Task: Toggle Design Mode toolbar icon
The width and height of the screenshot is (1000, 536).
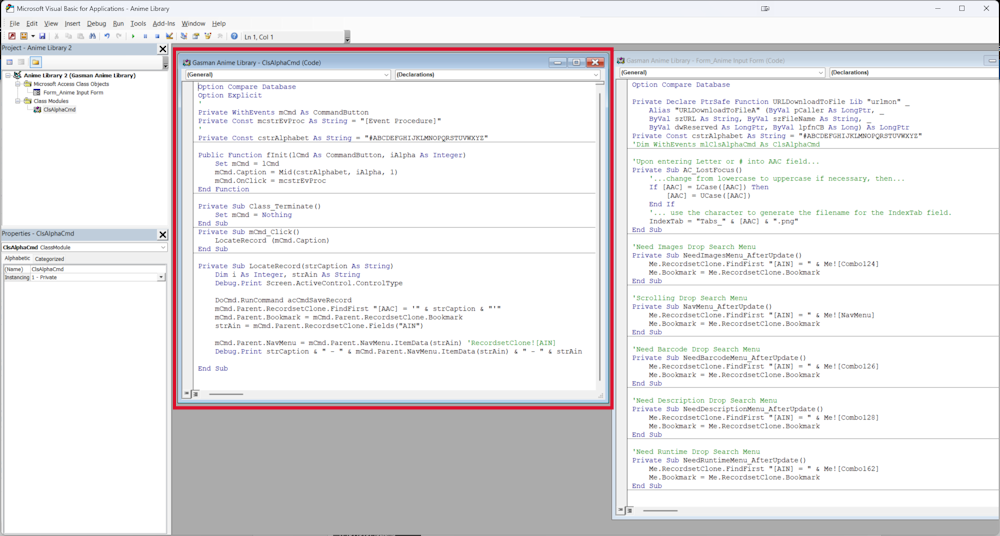Action: point(169,36)
